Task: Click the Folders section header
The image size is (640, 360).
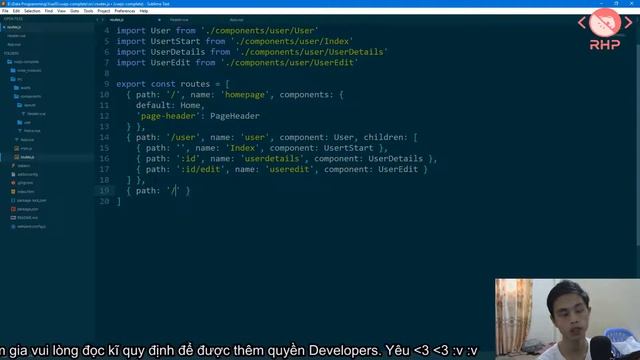Action: coord(11,53)
